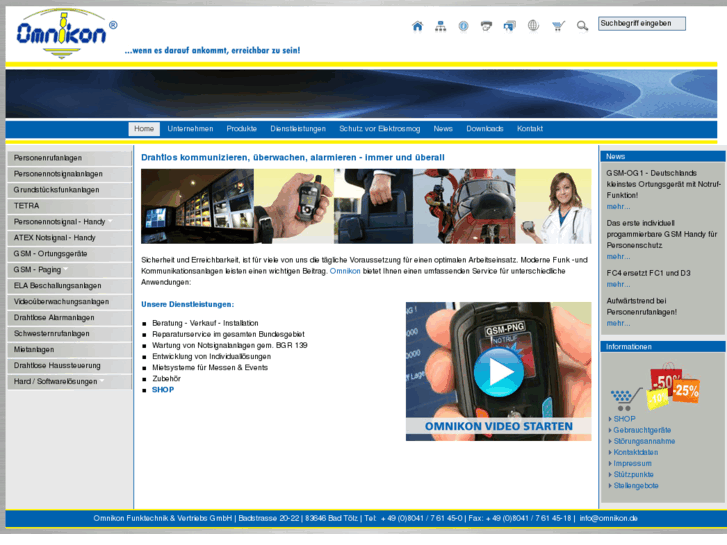The height and width of the screenshot is (545, 727).
Task: Open Stellengebote link
Action: (636, 486)
